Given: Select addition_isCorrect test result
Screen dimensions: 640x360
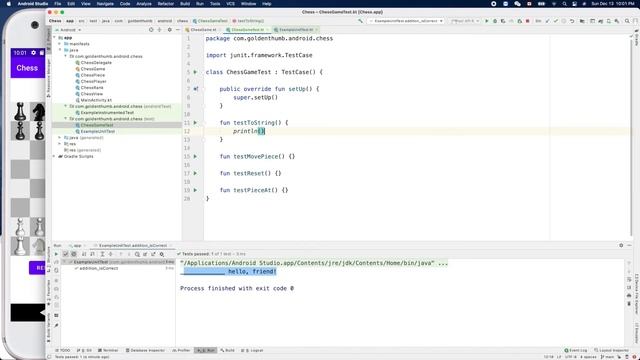Looking at the screenshot, I should tap(98, 268).
